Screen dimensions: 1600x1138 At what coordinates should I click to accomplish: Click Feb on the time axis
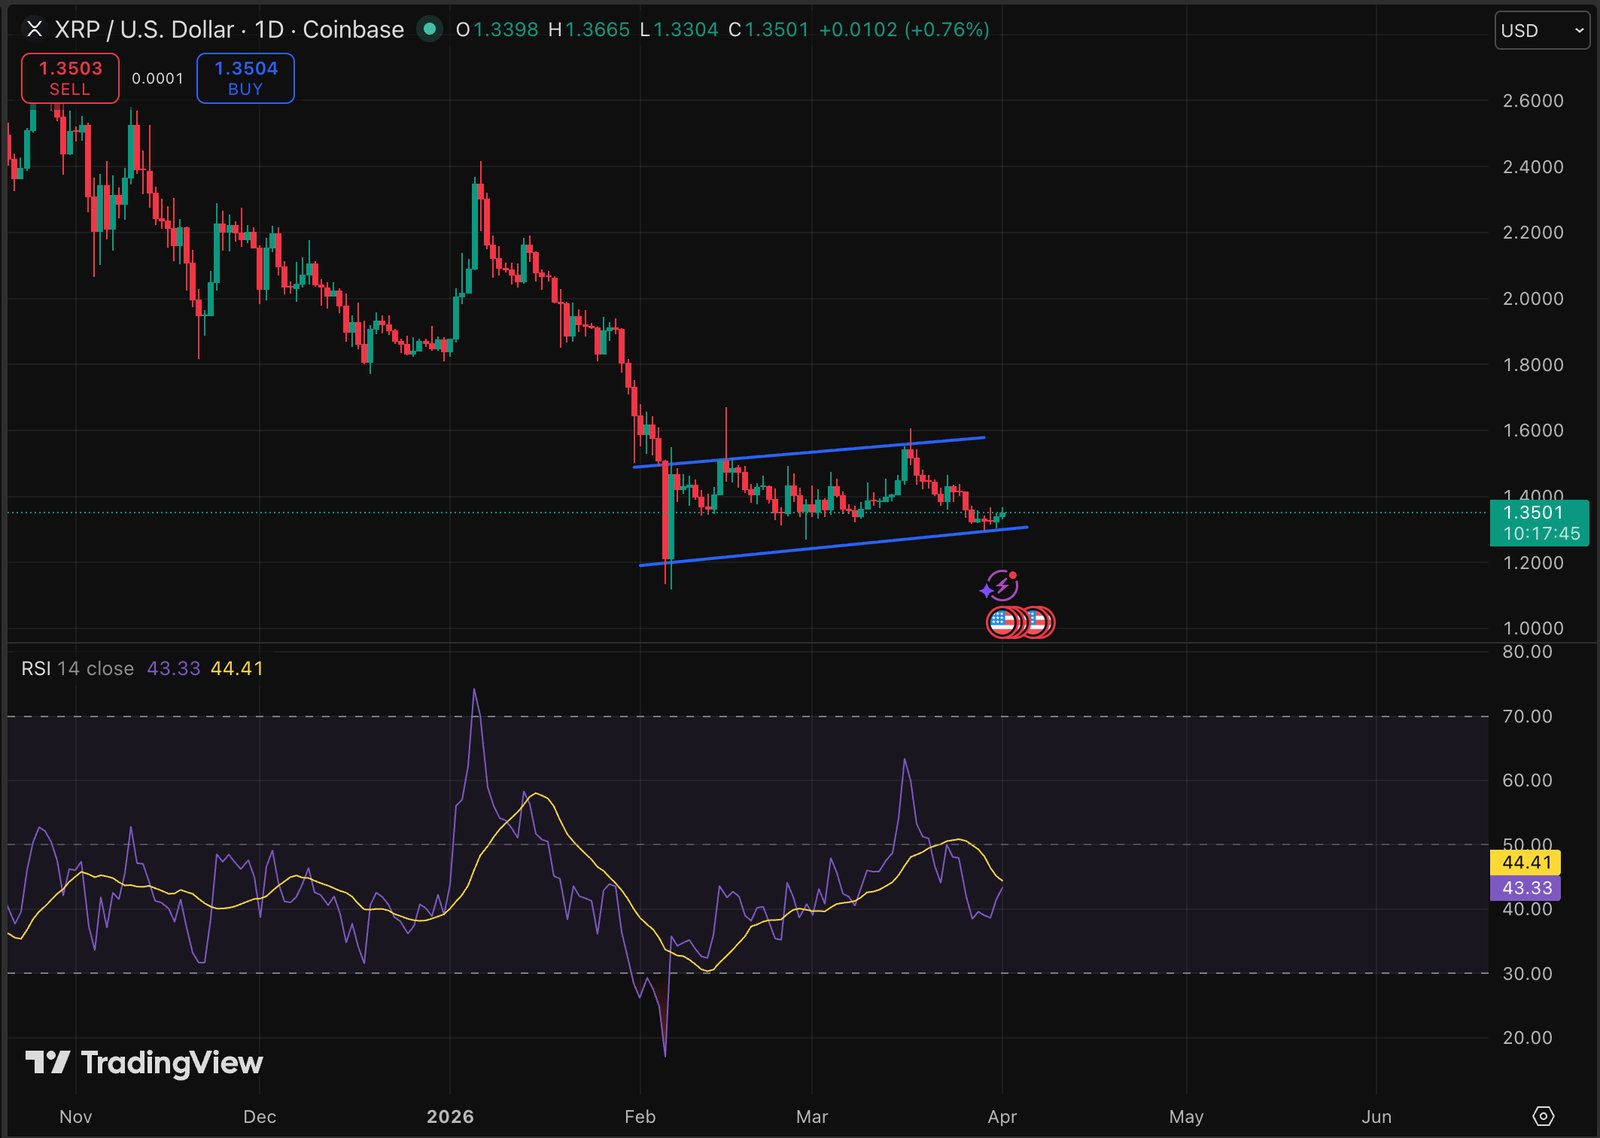[x=639, y=1116]
